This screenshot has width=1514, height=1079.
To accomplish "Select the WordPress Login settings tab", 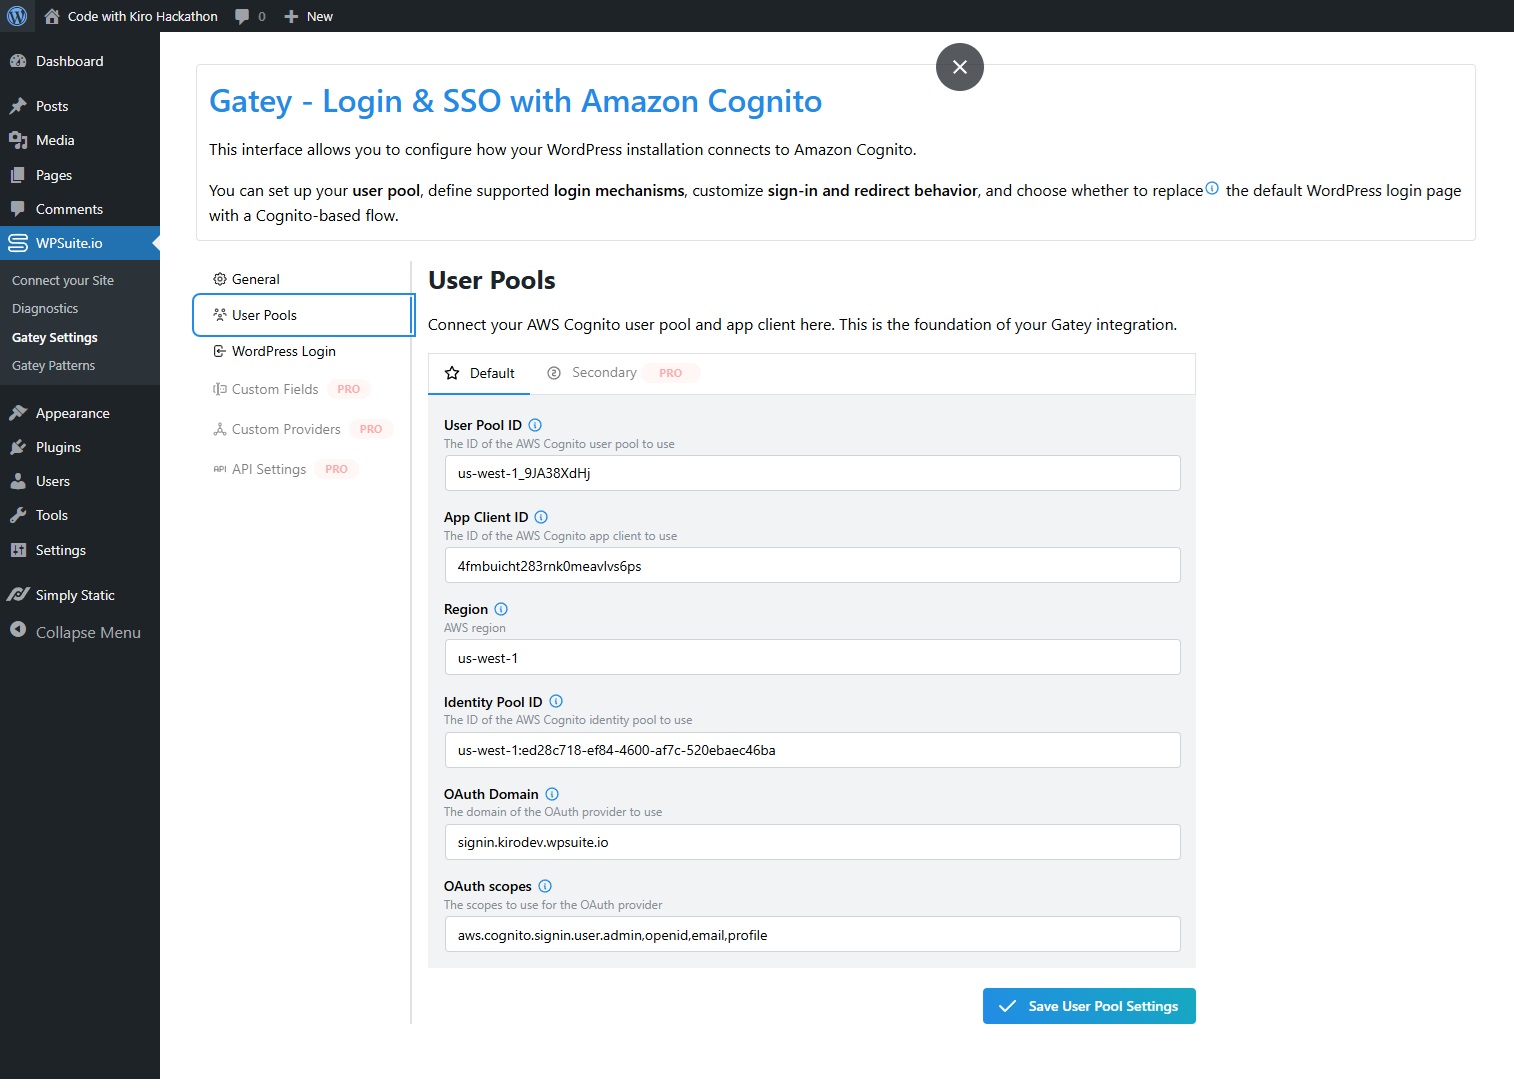I will click(x=283, y=351).
